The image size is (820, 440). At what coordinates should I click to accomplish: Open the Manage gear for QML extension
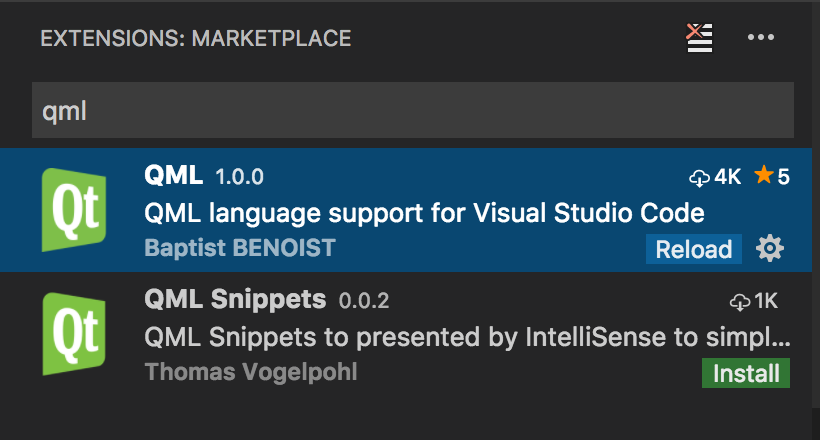770,249
